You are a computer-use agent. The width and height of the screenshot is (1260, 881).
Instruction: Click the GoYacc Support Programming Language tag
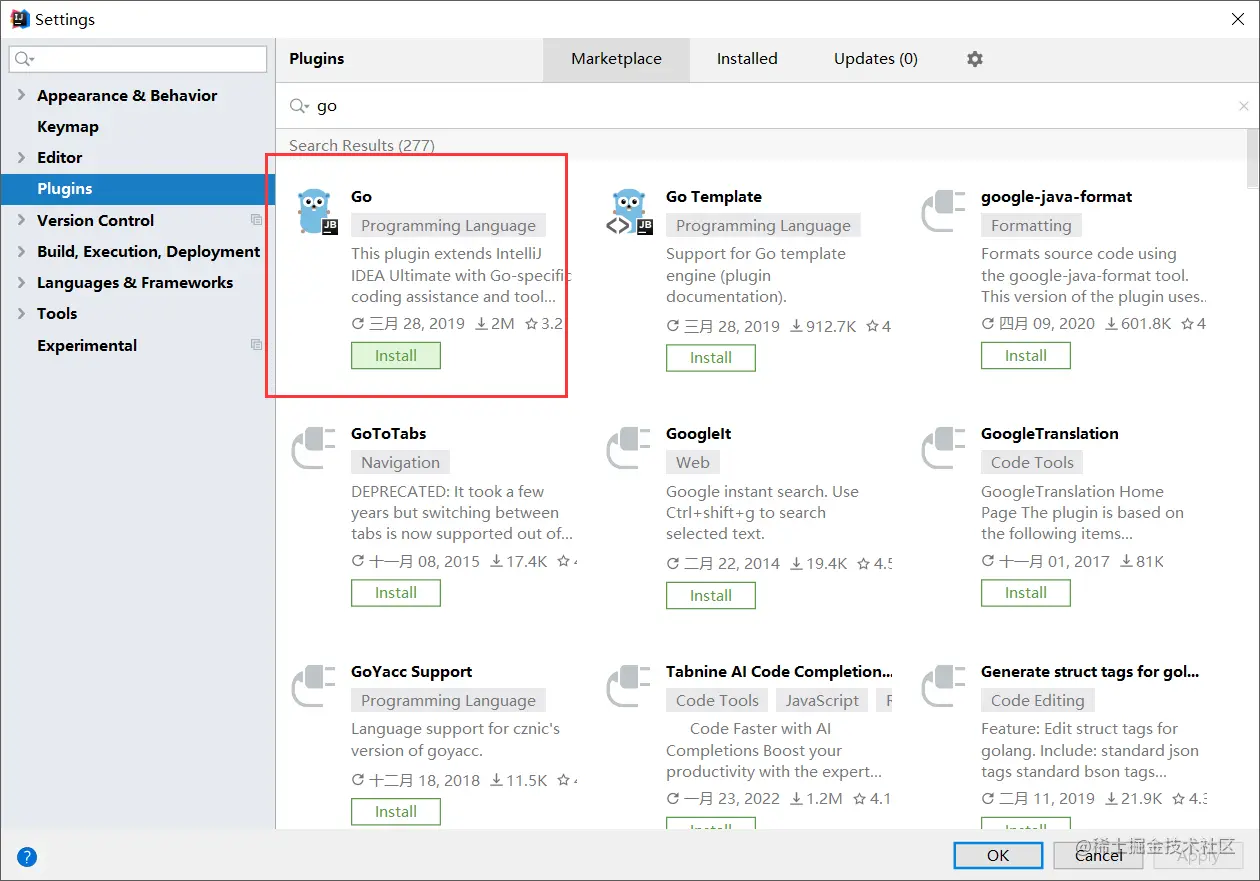point(448,701)
